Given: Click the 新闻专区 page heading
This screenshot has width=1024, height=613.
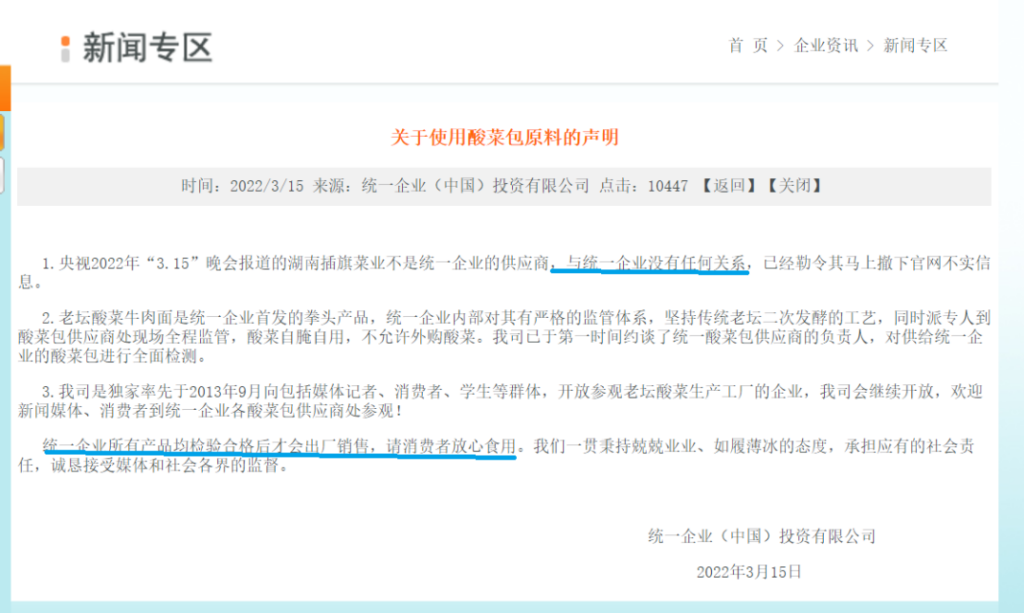Looking at the screenshot, I should click(147, 48).
